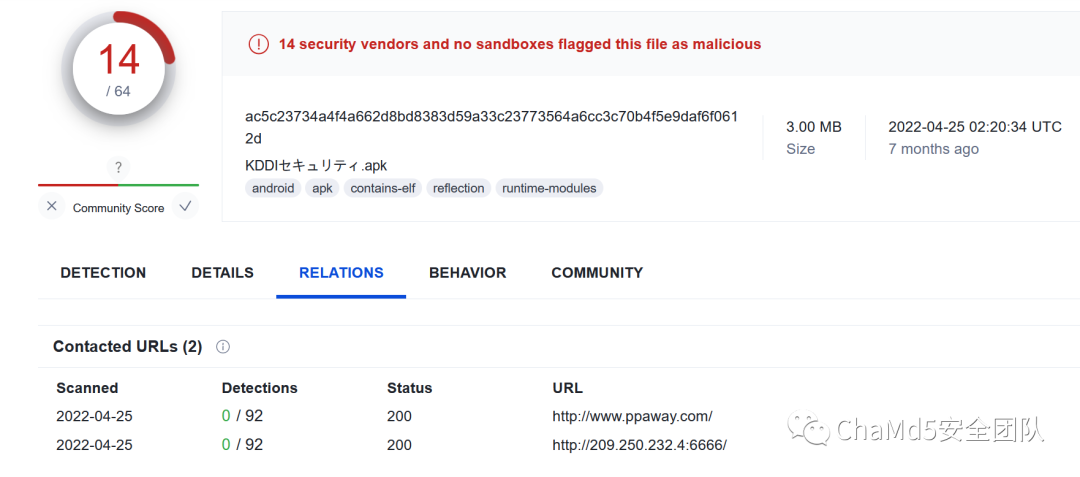Open the BEHAVIOR tab
This screenshot has height=477, width=1080.
click(x=467, y=273)
